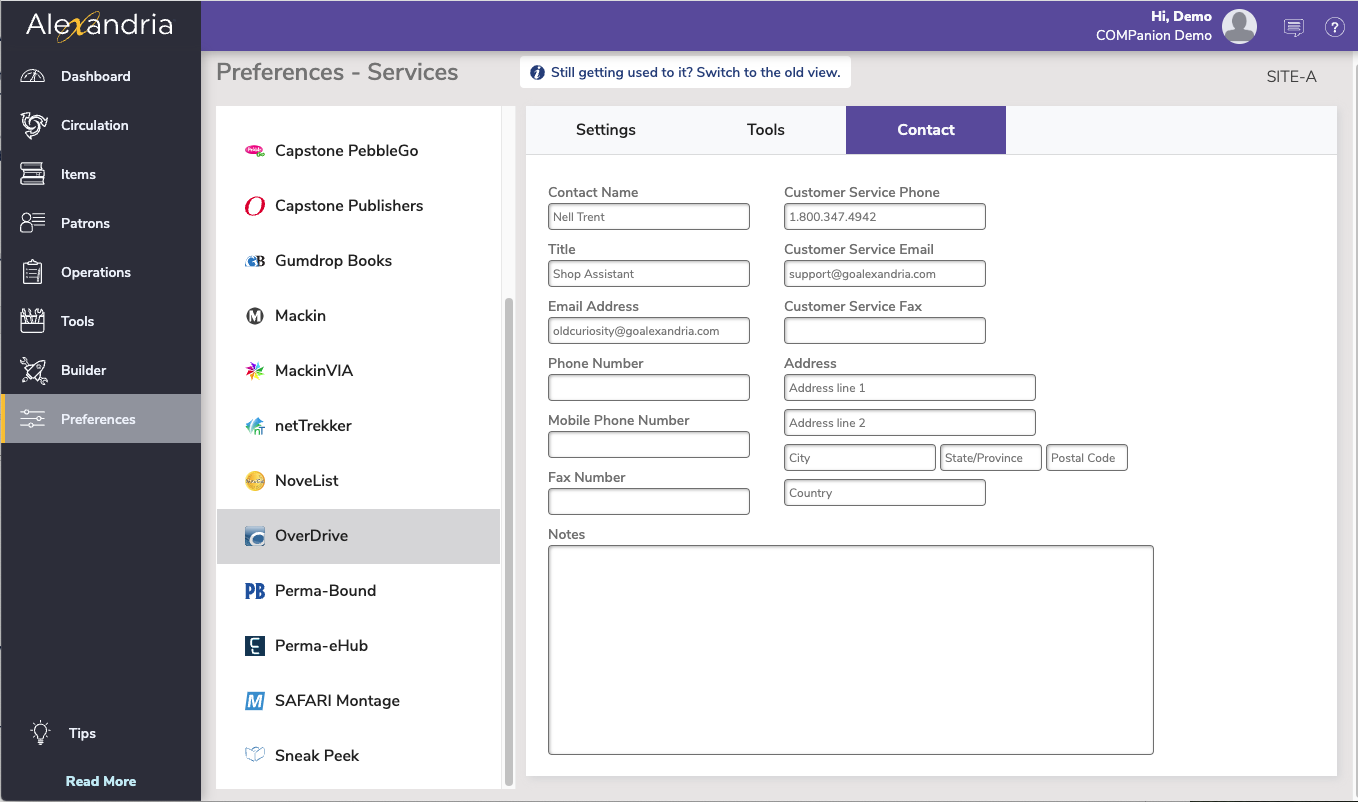The width and height of the screenshot is (1358, 802).
Task: Click the user profile avatar
Action: pyautogui.click(x=1240, y=27)
